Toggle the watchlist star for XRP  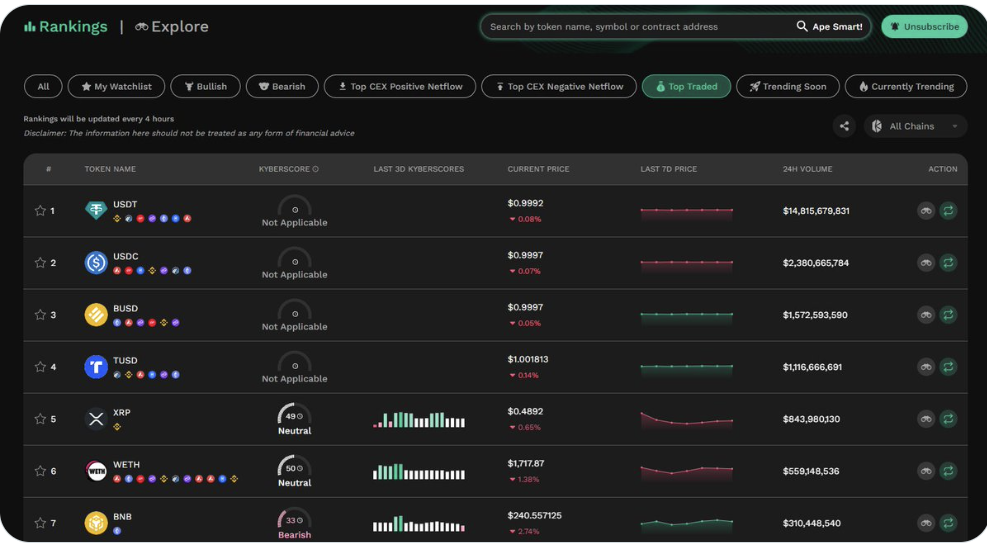(40, 419)
